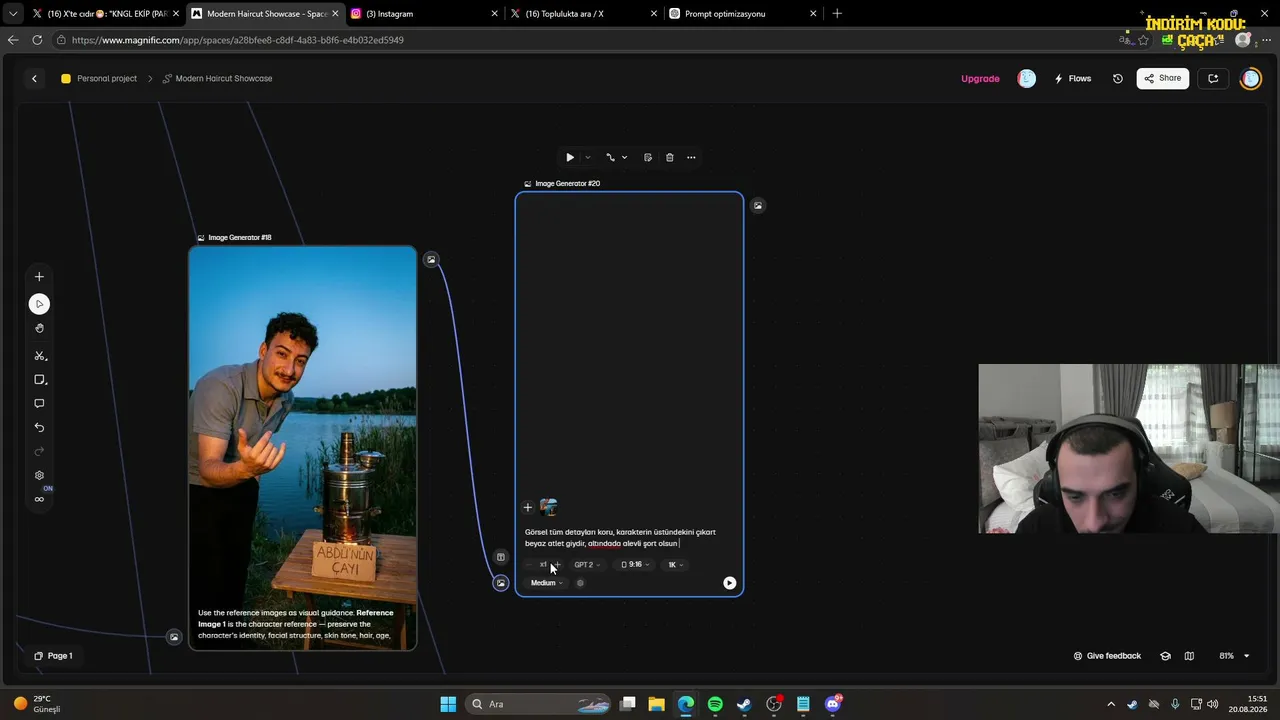Screen dimensions: 1280x720
Task: Click the Image Generator #18 title label
Action: click(240, 238)
